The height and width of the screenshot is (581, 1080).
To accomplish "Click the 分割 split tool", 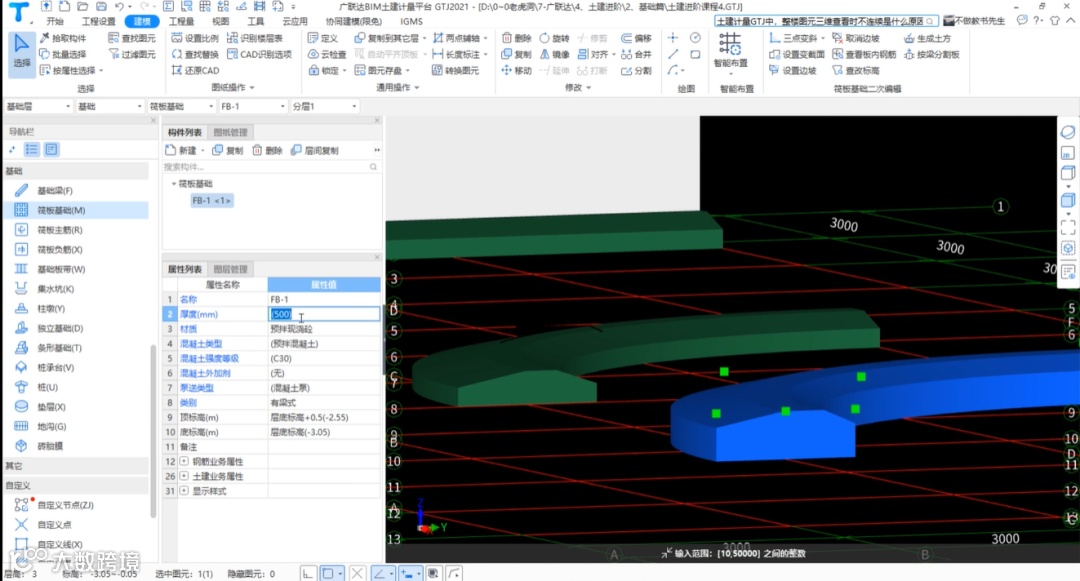I will point(636,70).
